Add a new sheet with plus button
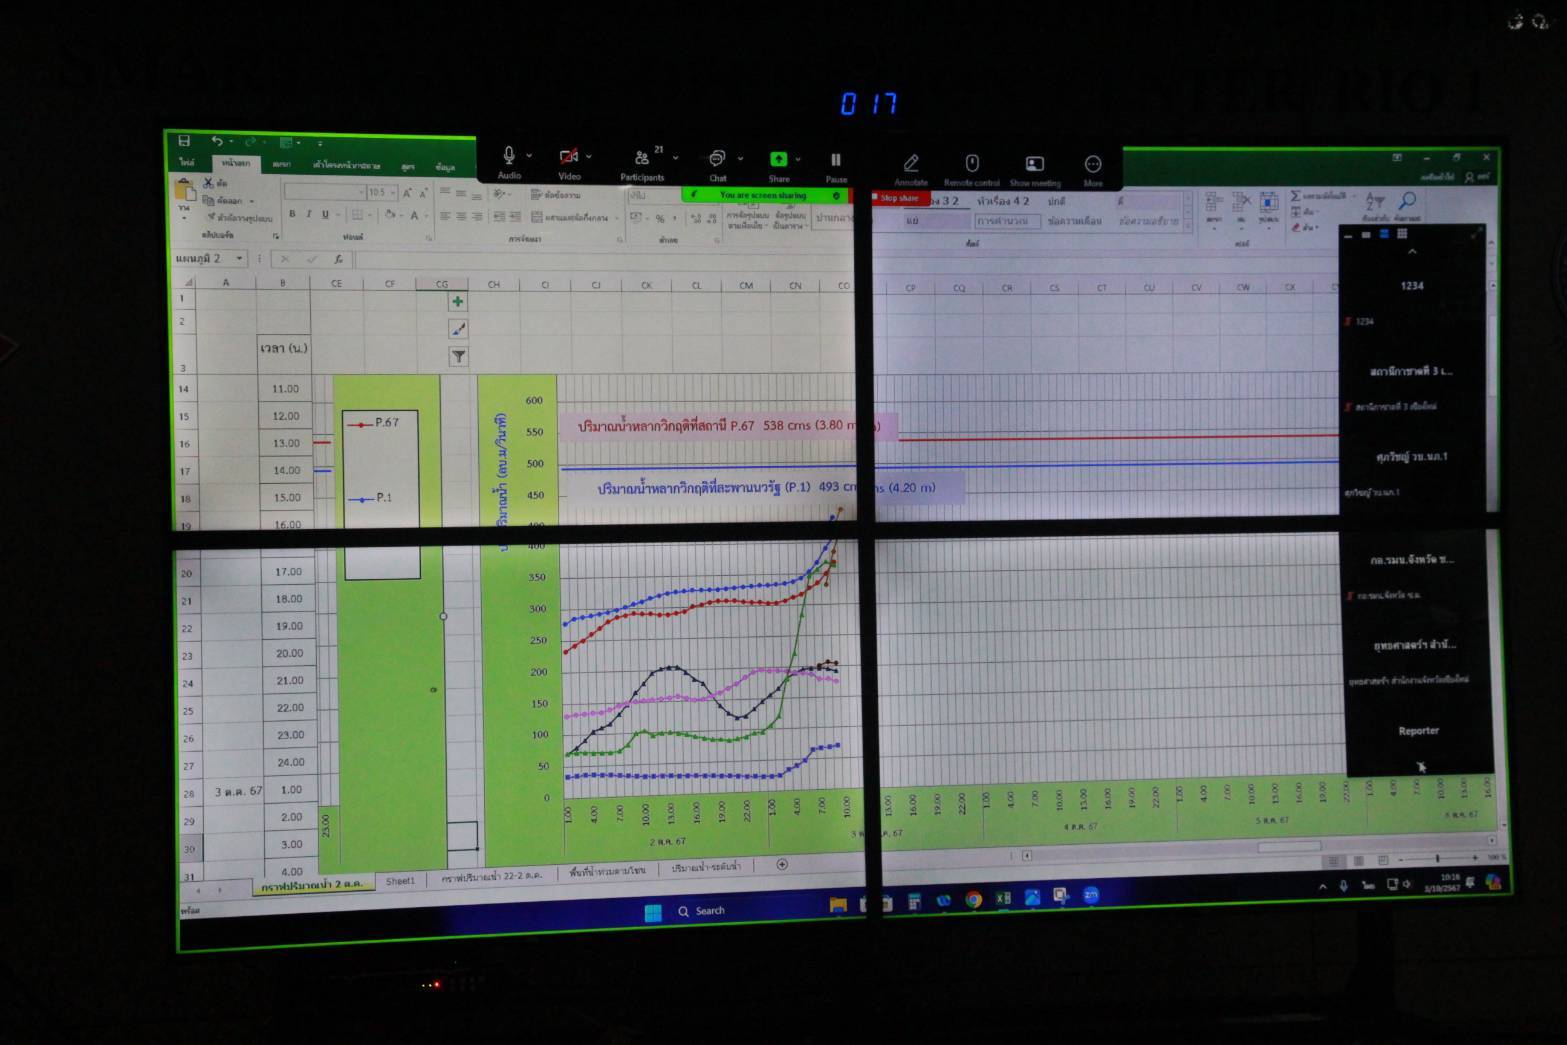Viewport: 1567px width, 1045px height. point(782,864)
